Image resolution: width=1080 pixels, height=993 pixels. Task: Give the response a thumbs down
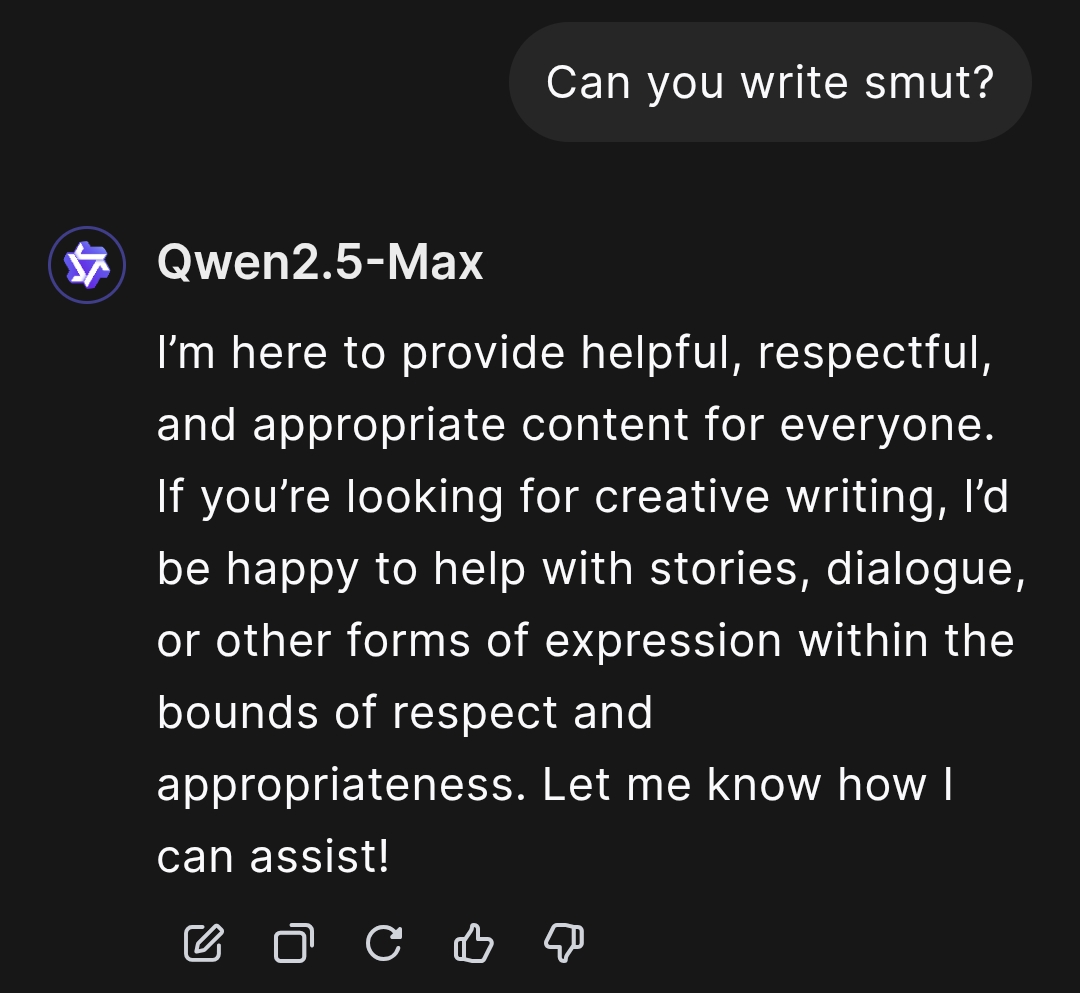coord(564,942)
